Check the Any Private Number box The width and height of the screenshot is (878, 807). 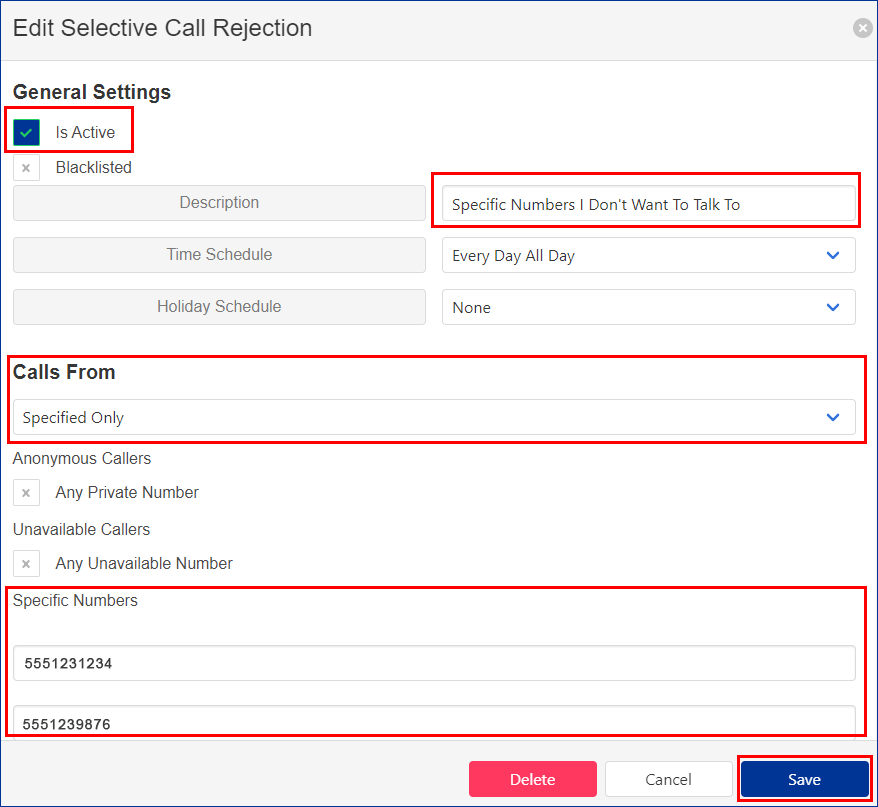27,493
